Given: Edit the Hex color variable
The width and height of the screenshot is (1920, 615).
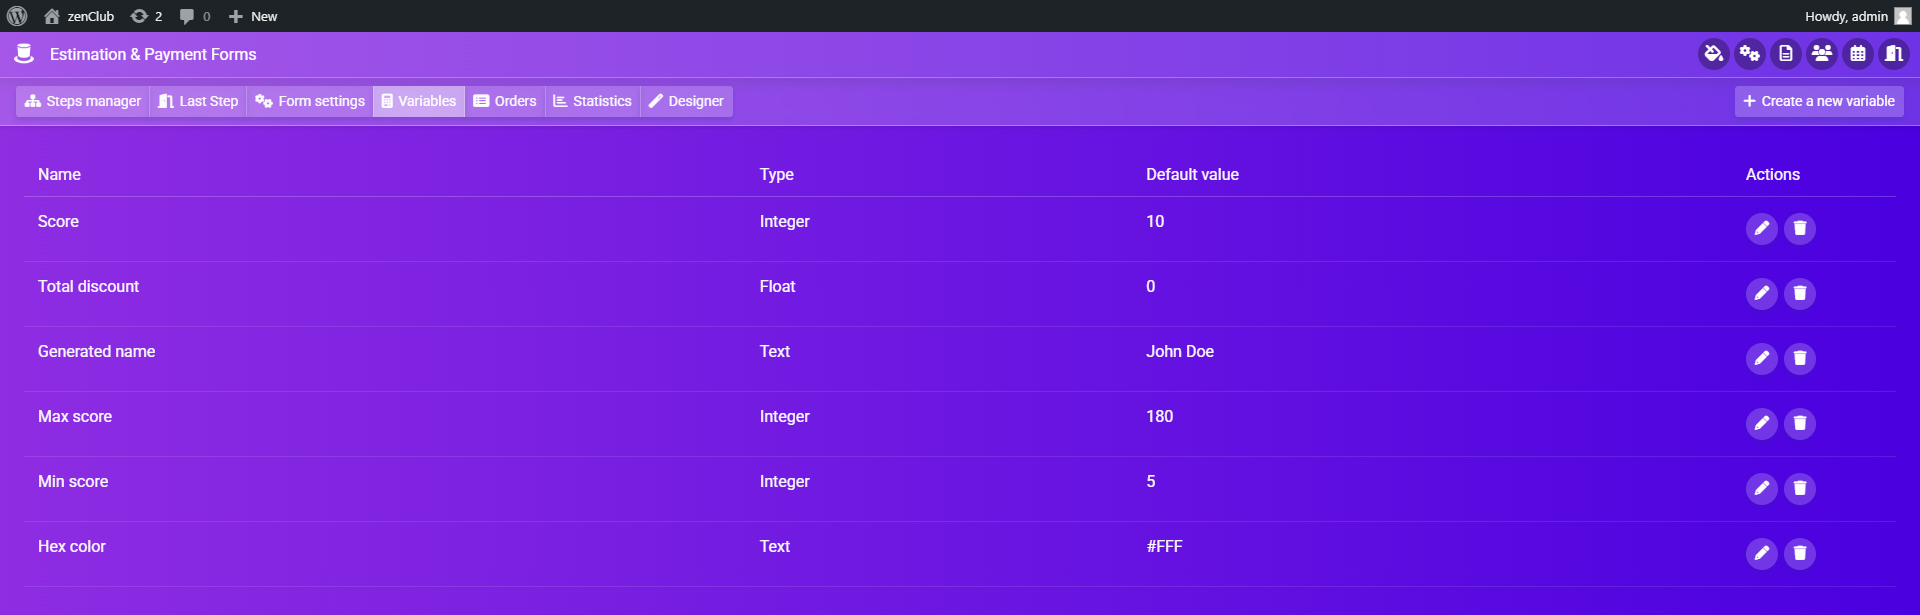Looking at the screenshot, I should pos(1762,554).
